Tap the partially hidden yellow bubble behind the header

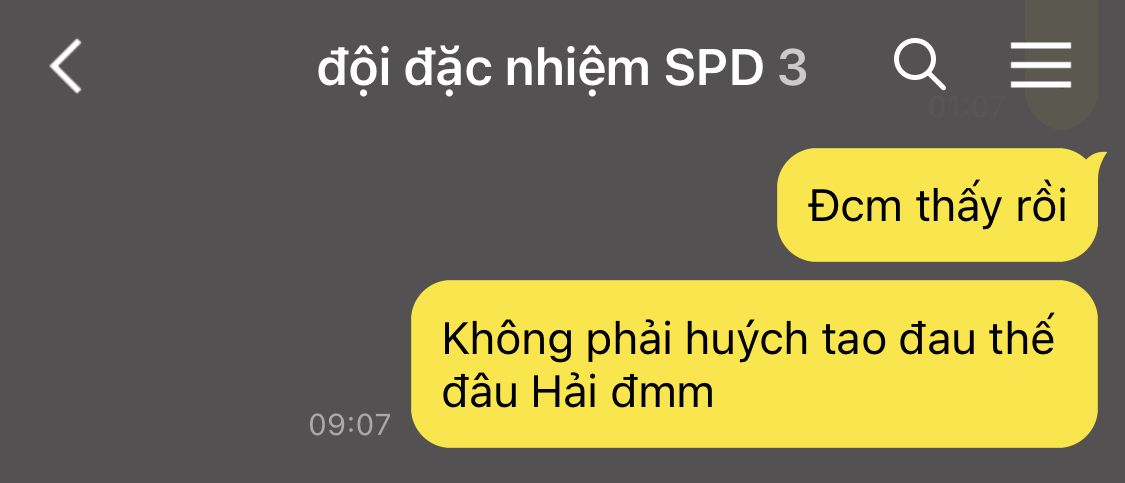click(1061, 61)
